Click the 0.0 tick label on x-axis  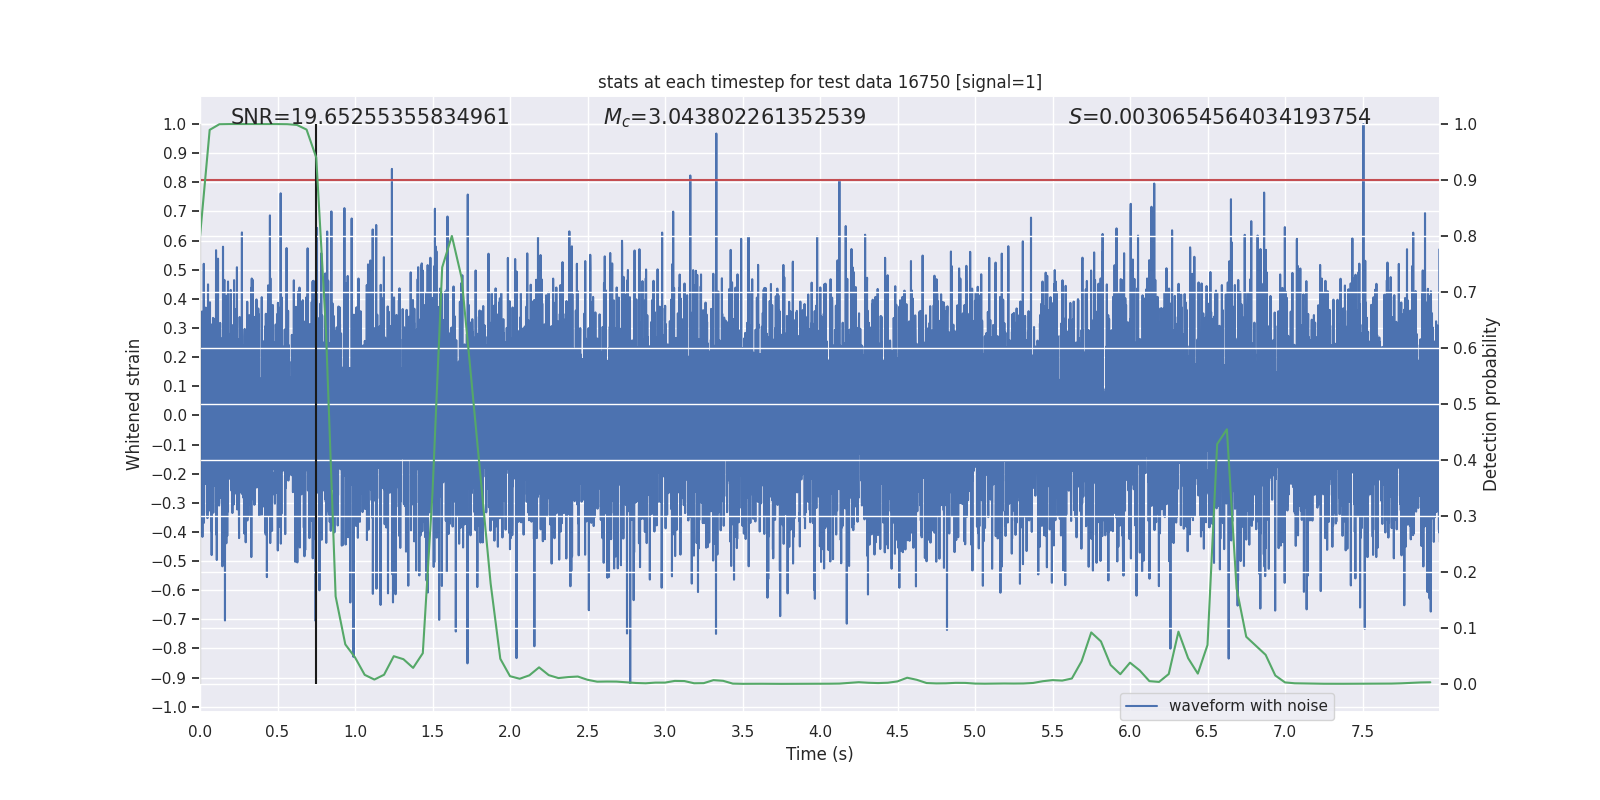pos(200,731)
